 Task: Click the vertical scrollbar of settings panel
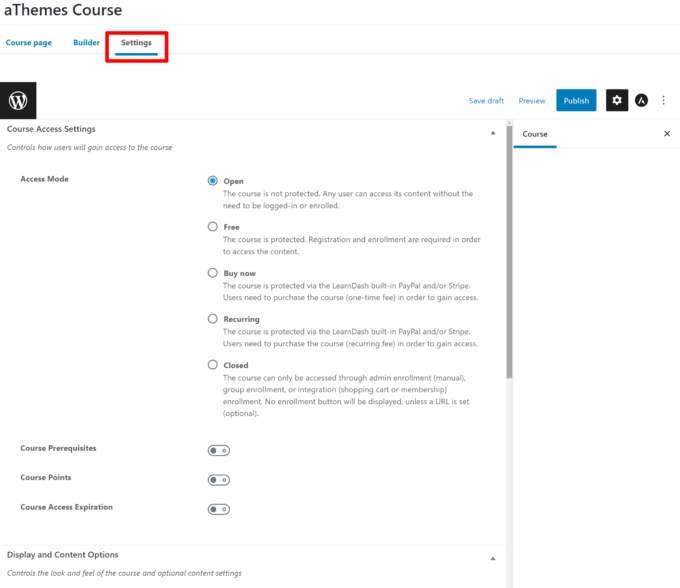point(509,252)
